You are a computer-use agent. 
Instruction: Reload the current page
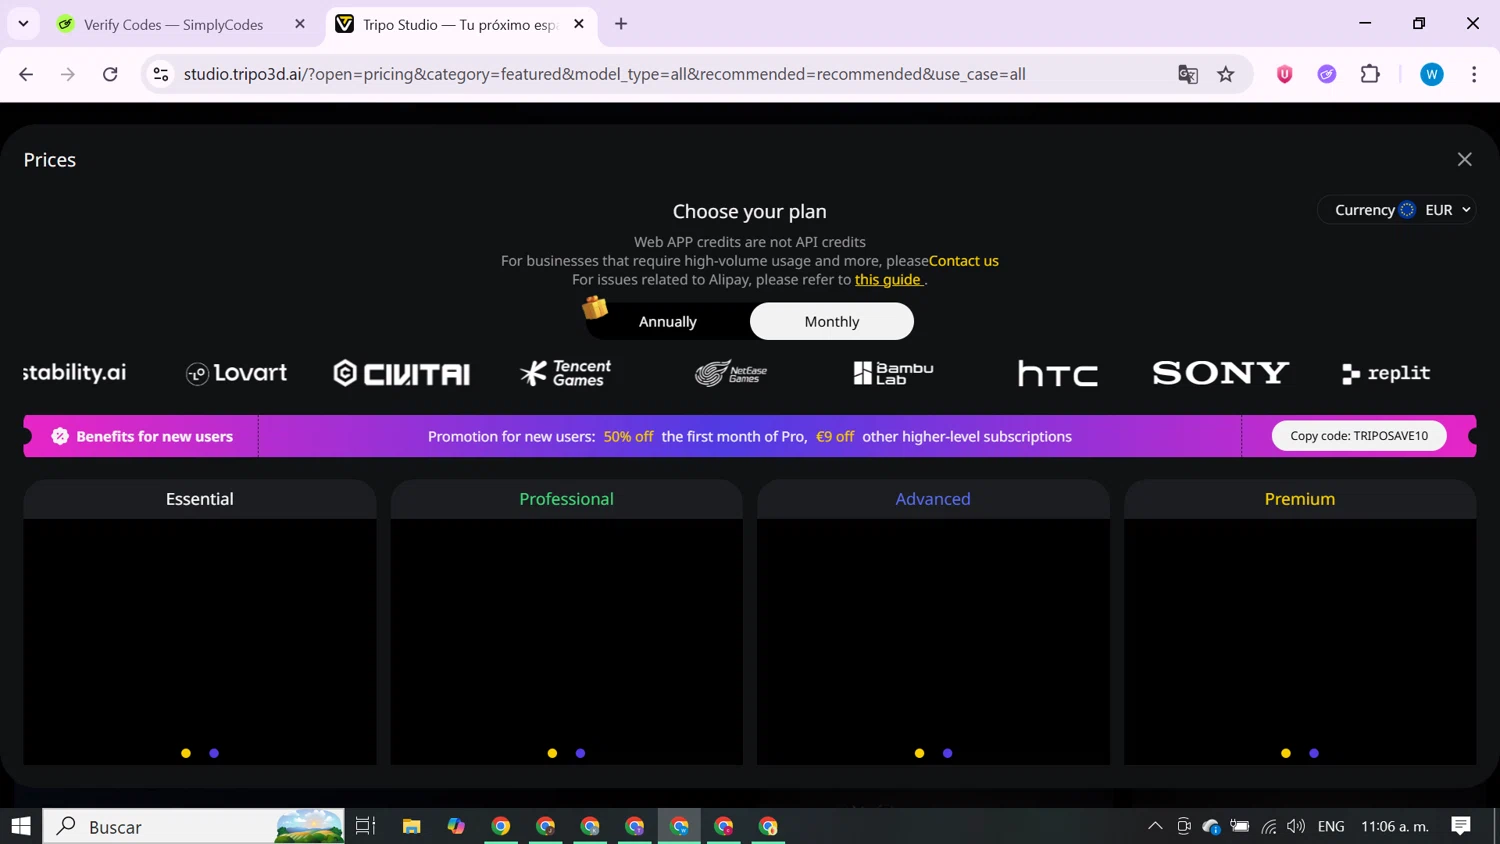(110, 74)
